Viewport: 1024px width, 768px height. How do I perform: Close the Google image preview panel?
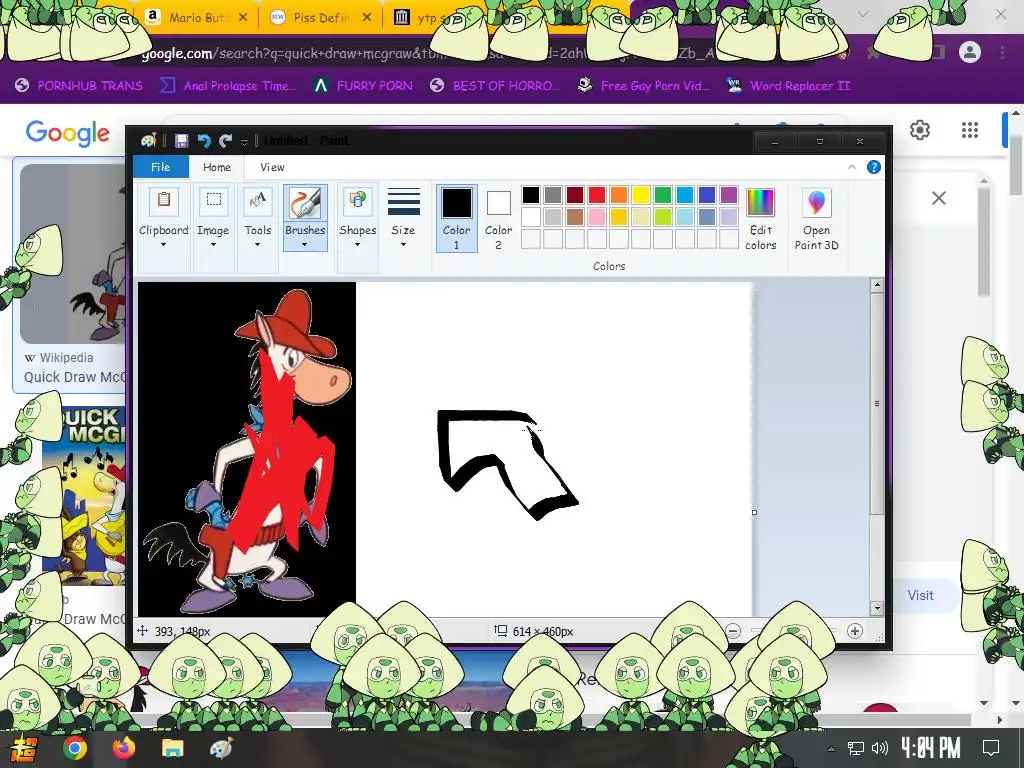pos(938,198)
